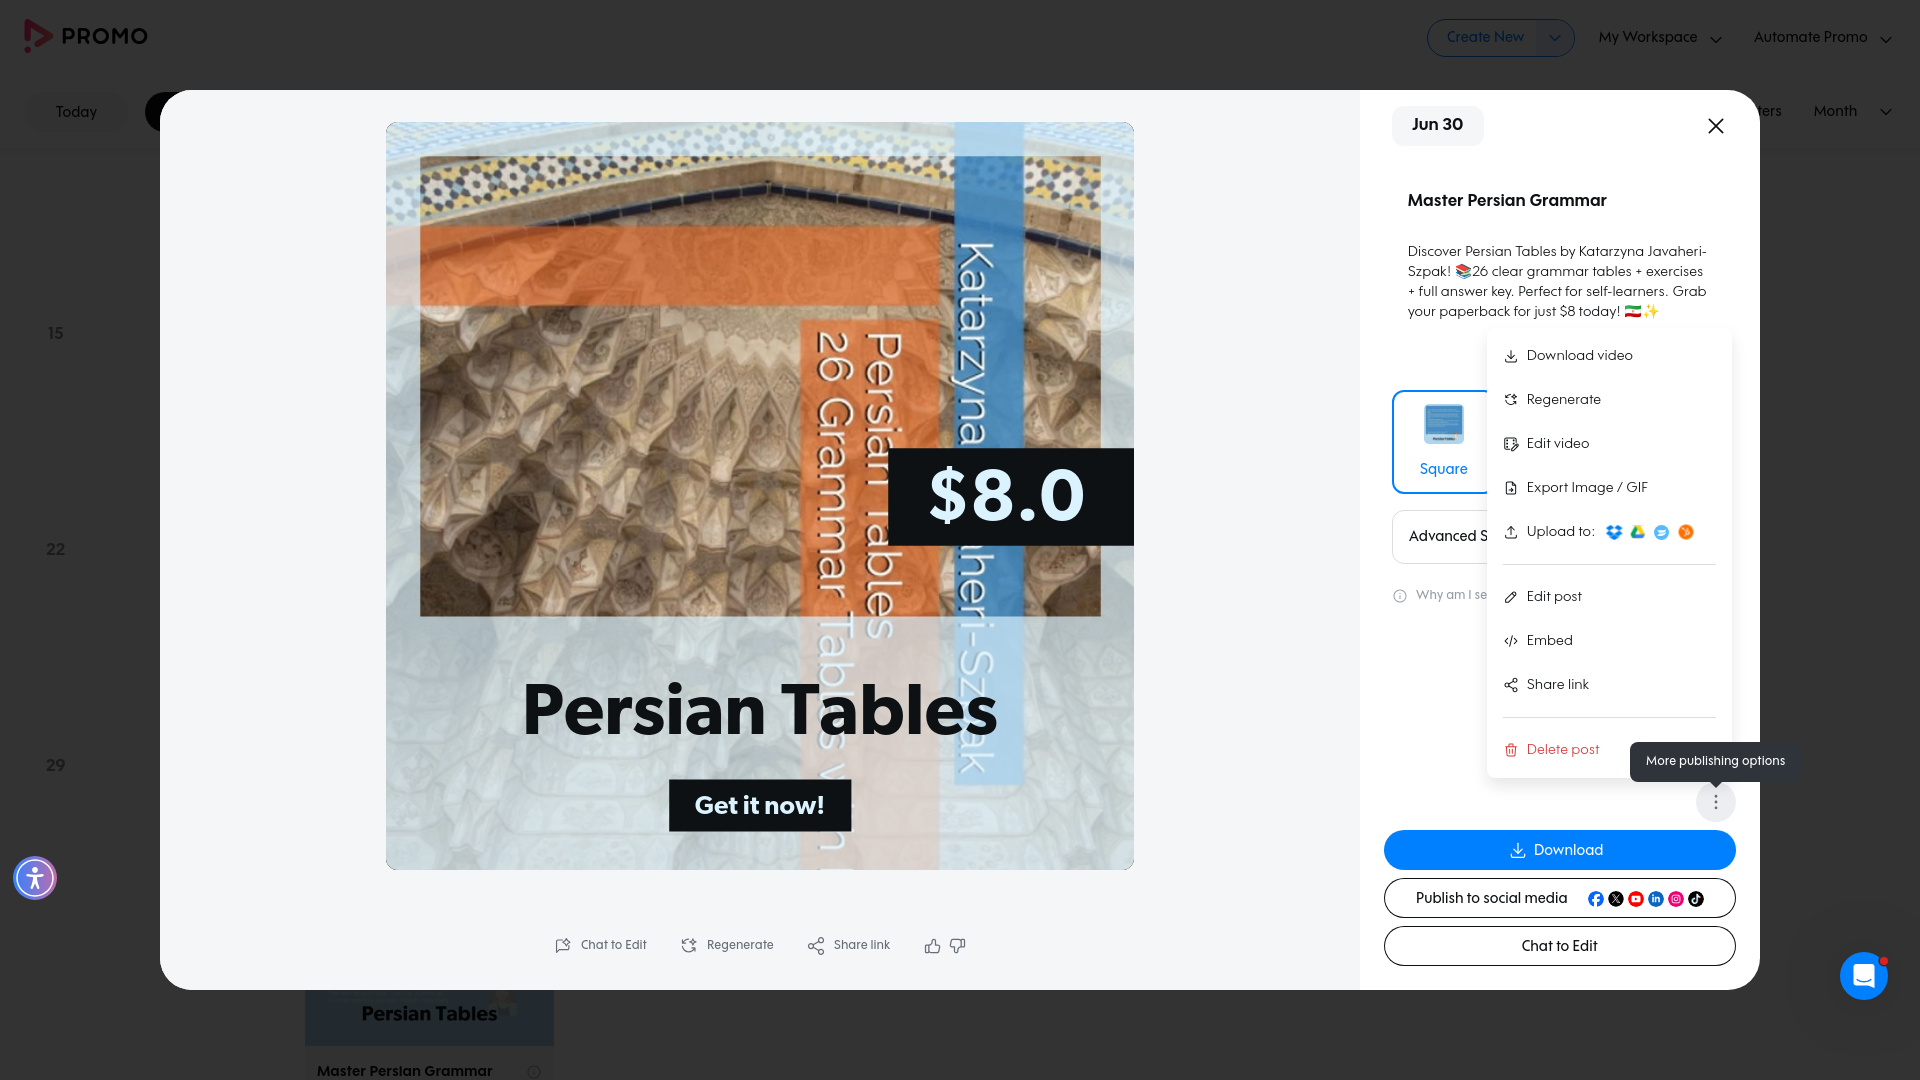
Task: Click the Facebook icon in Publish button
Action: pos(1596,899)
